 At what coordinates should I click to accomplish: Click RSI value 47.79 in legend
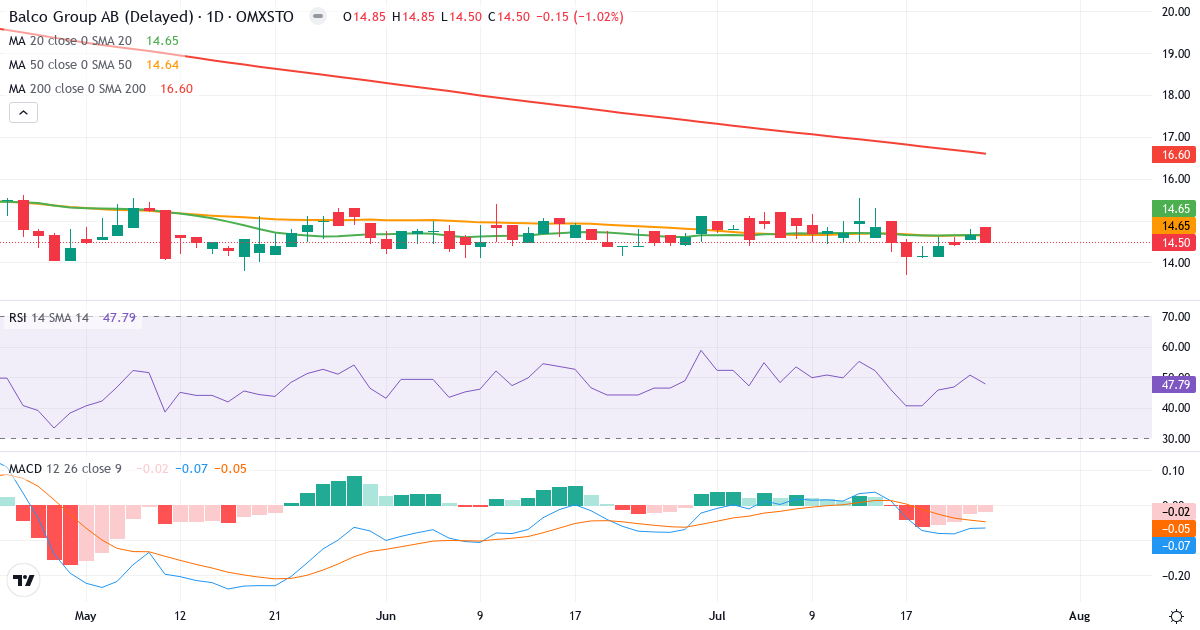tap(119, 318)
